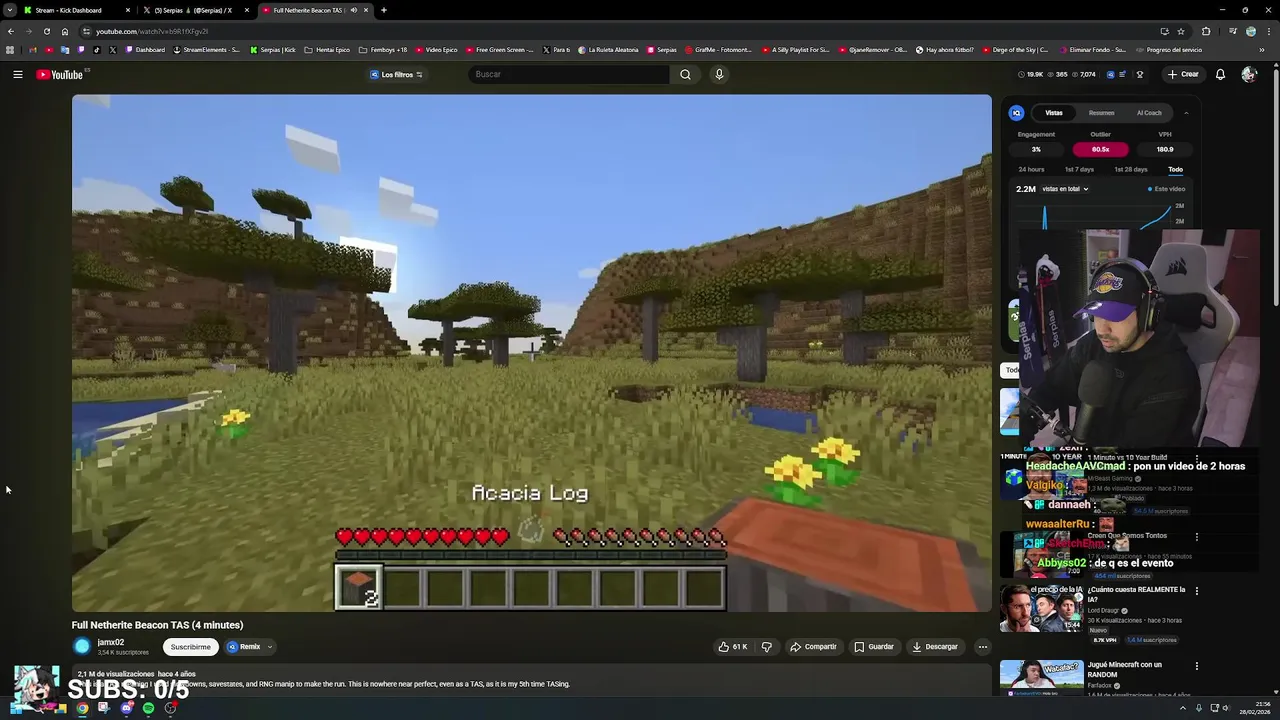Select the Todo time range
This screenshot has height=720, width=1280.
pyautogui.click(x=1176, y=169)
